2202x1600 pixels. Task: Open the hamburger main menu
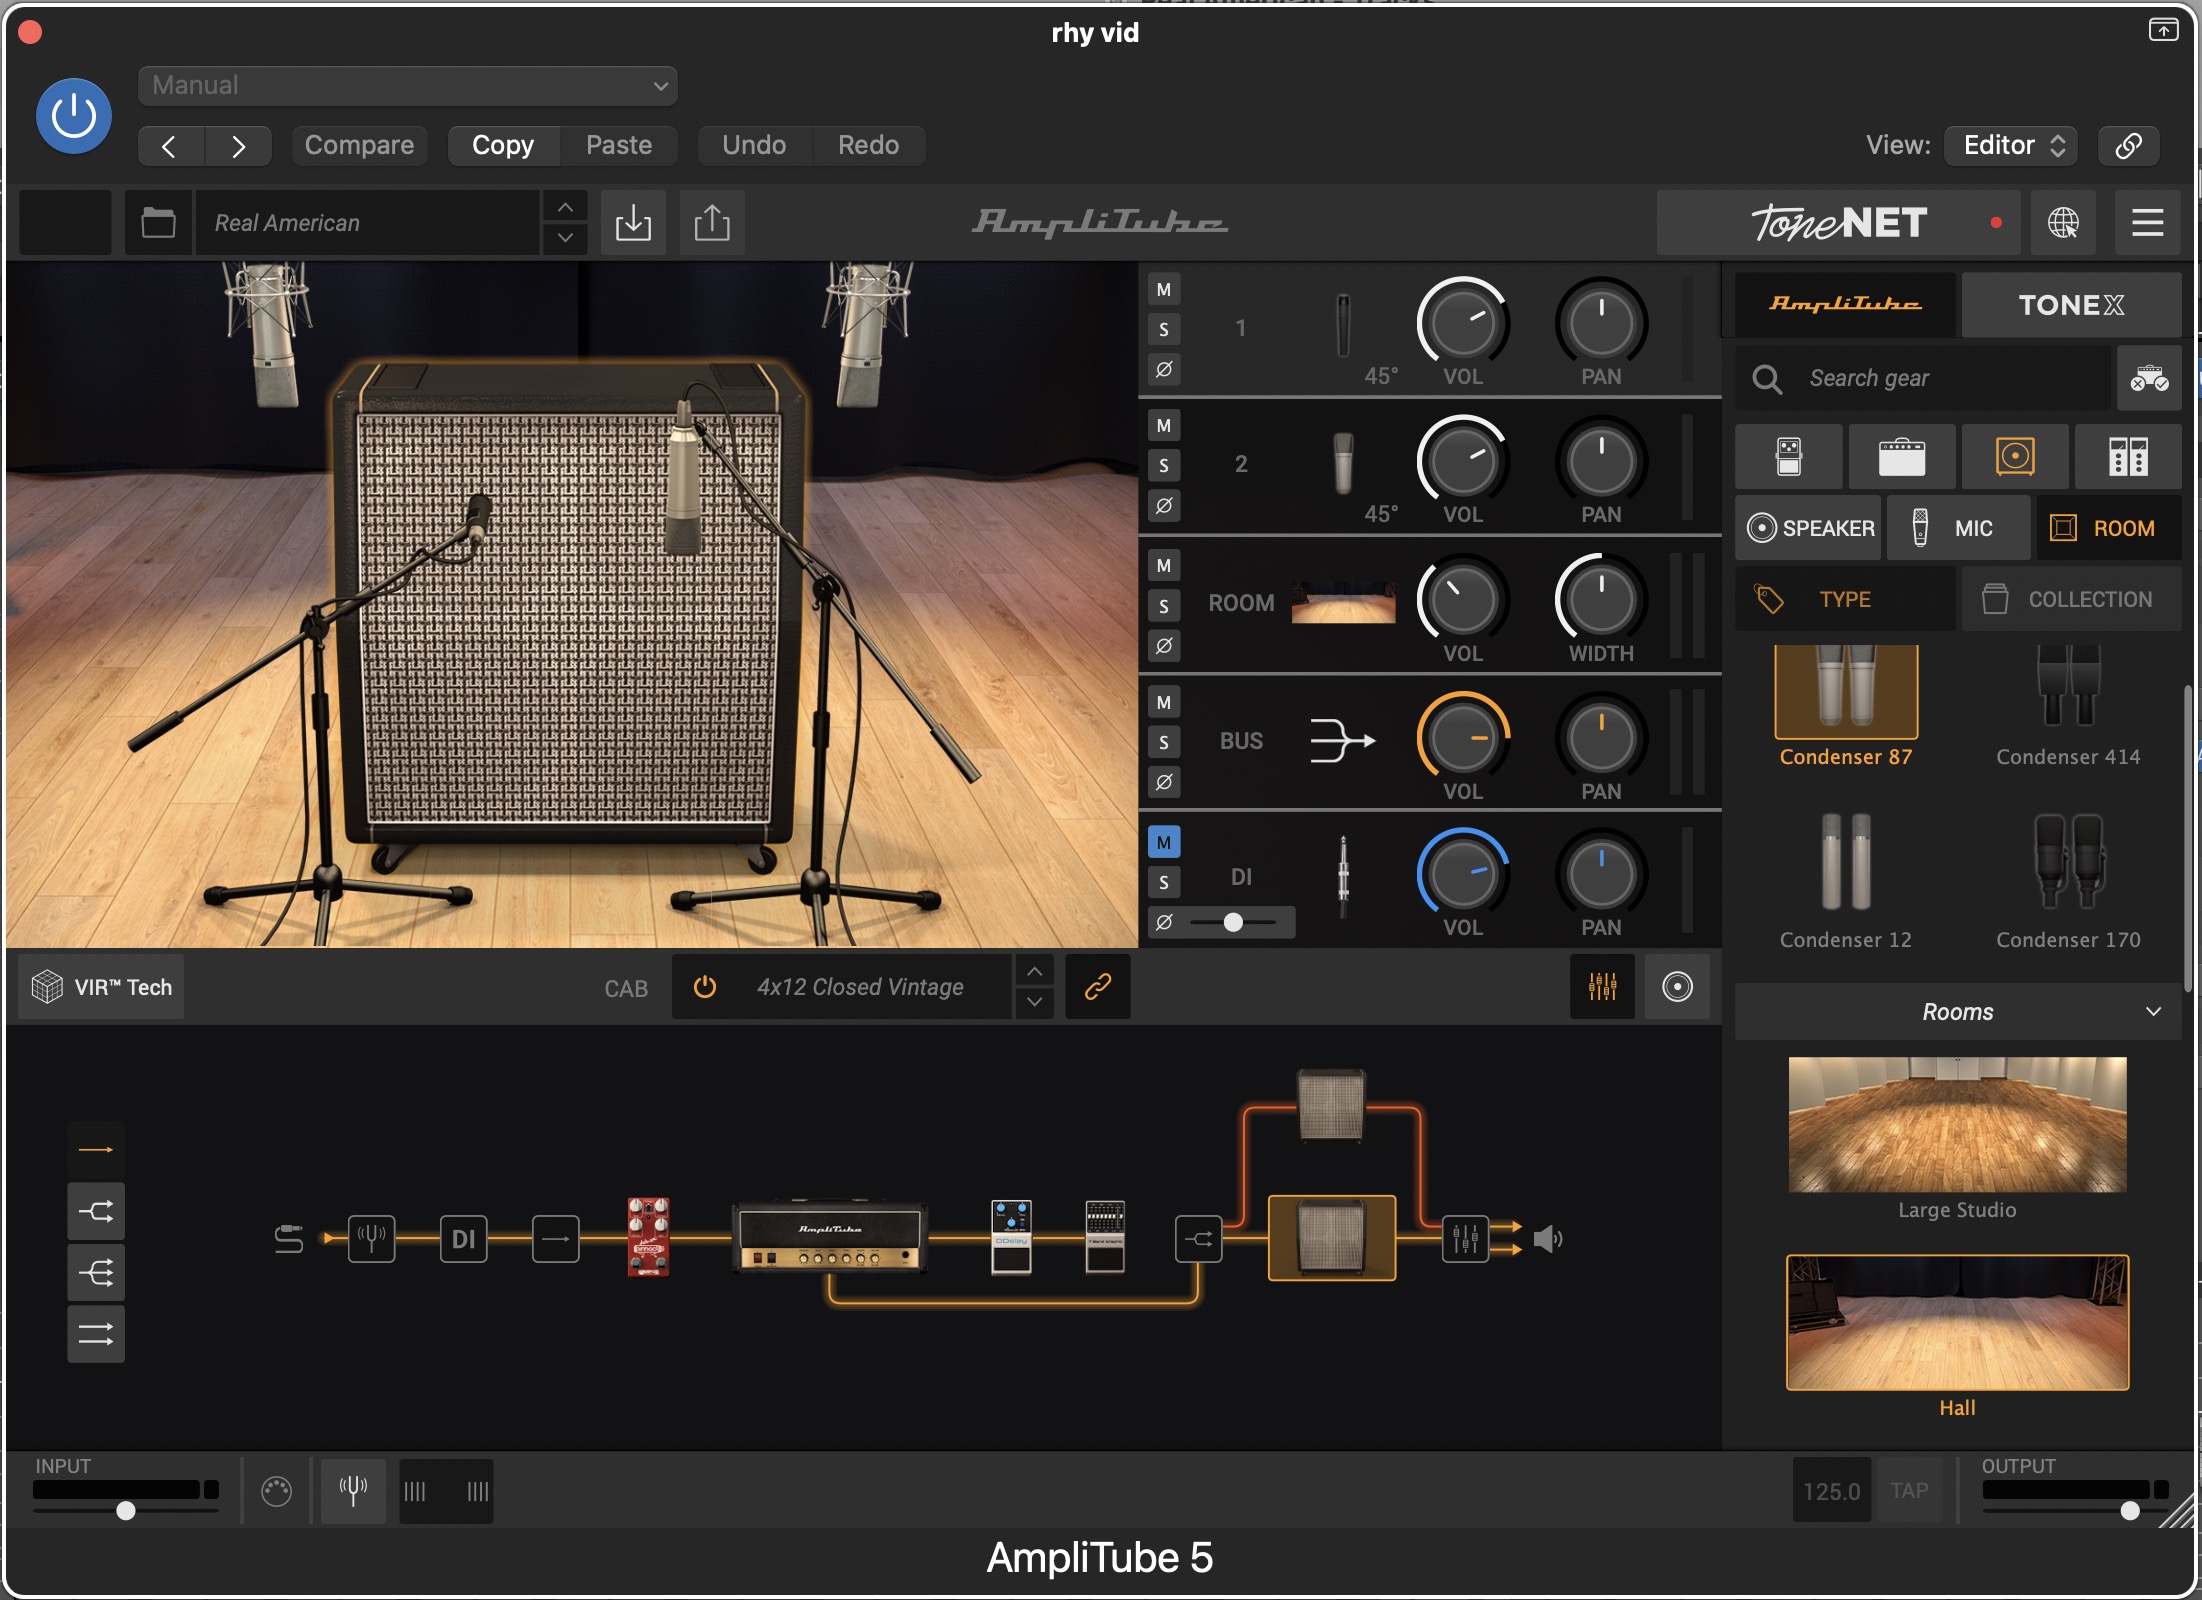(2147, 222)
